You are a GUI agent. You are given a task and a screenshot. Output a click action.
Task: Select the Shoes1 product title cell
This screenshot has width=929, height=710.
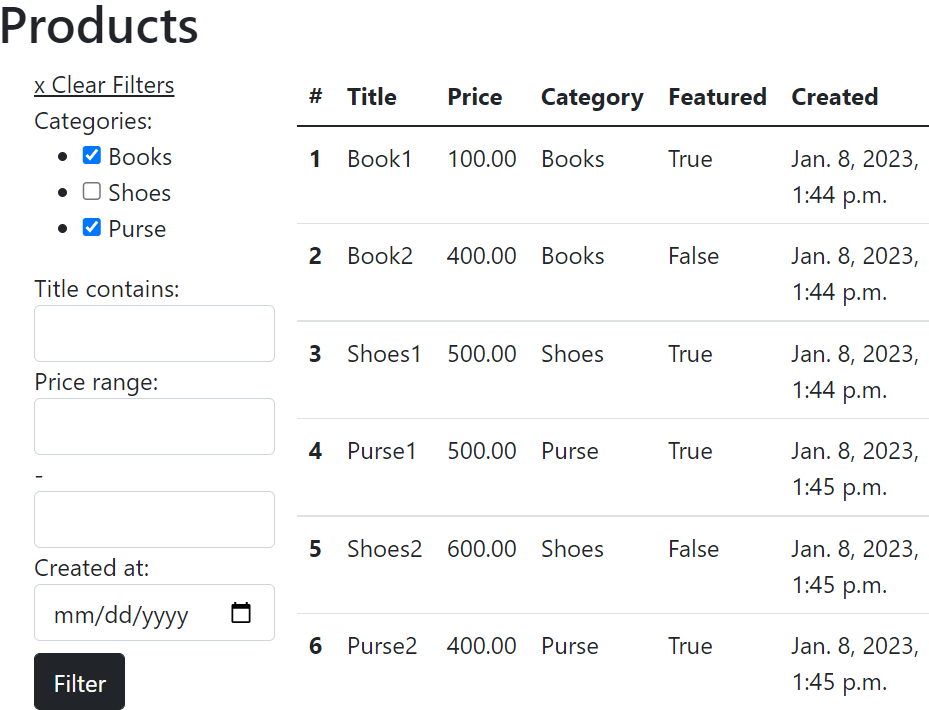(x=384, y=354)
